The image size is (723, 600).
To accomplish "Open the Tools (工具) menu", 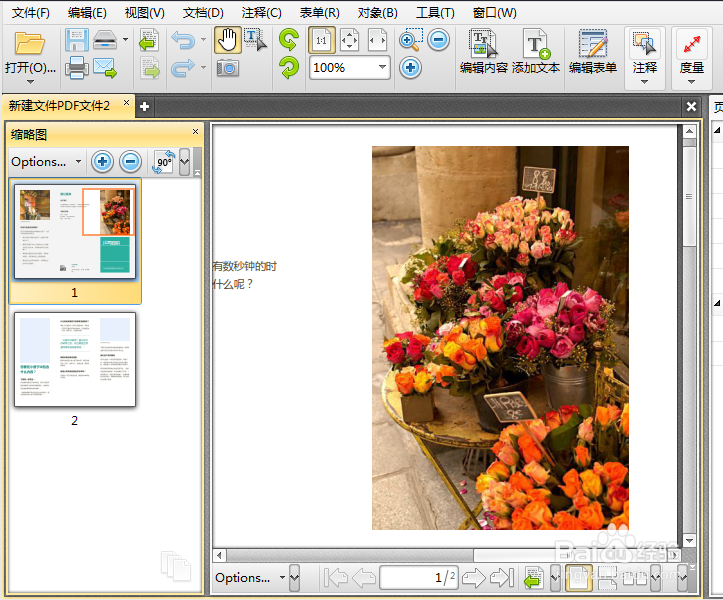I will click(x=435, y=12).
